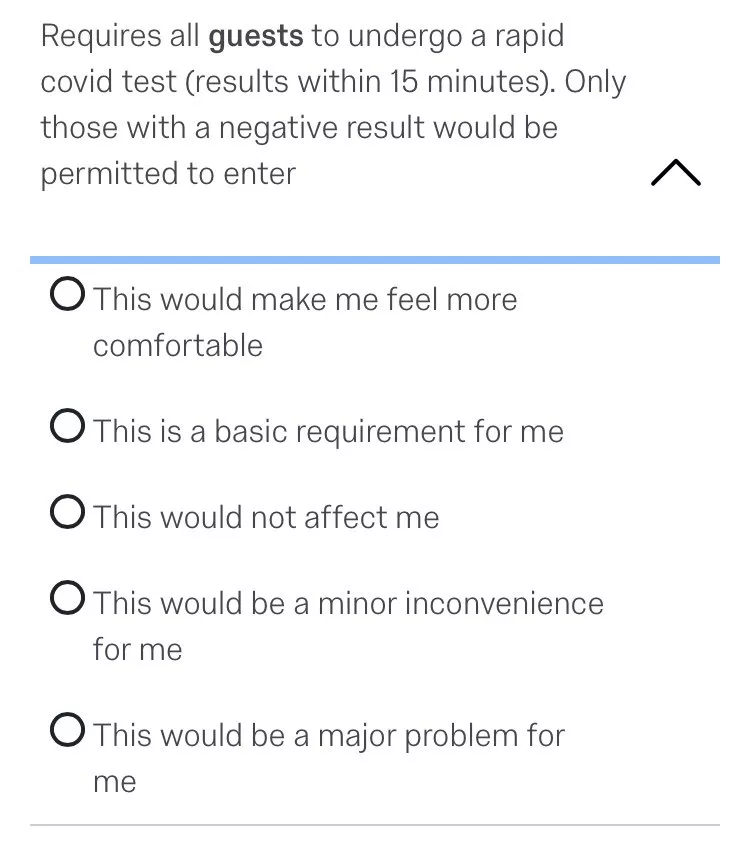Click the 'This is a basic requirement for me' label

click(x=329, y=432)
